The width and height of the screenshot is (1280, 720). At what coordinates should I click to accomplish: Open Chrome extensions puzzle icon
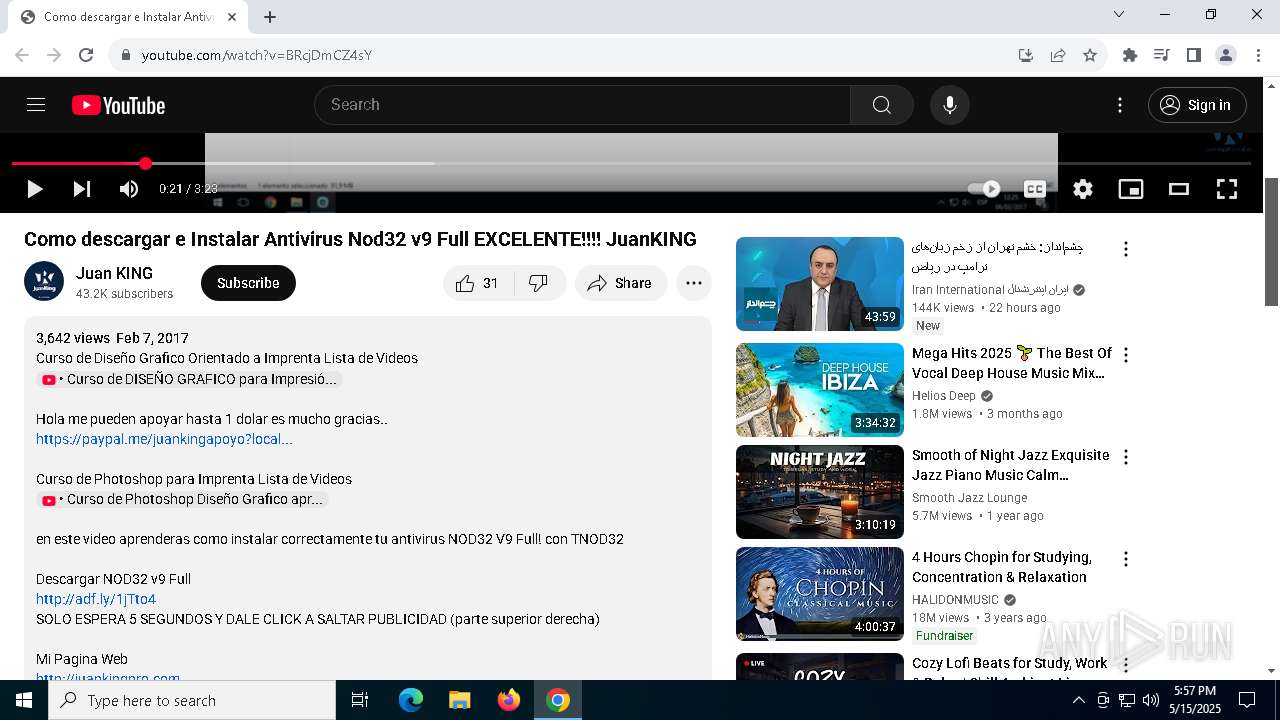tap(1130, 55)
